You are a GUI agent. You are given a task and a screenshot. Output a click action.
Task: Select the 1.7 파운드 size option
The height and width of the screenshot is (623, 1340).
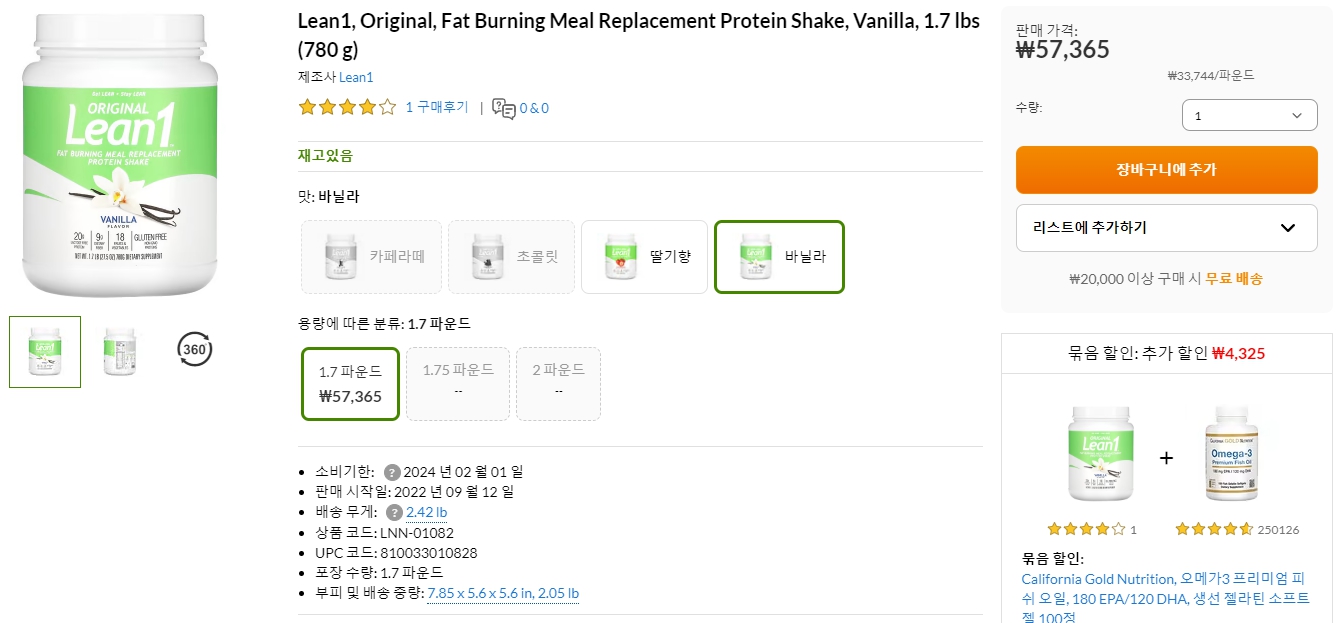pyautogui.click(x=350, y=384)
